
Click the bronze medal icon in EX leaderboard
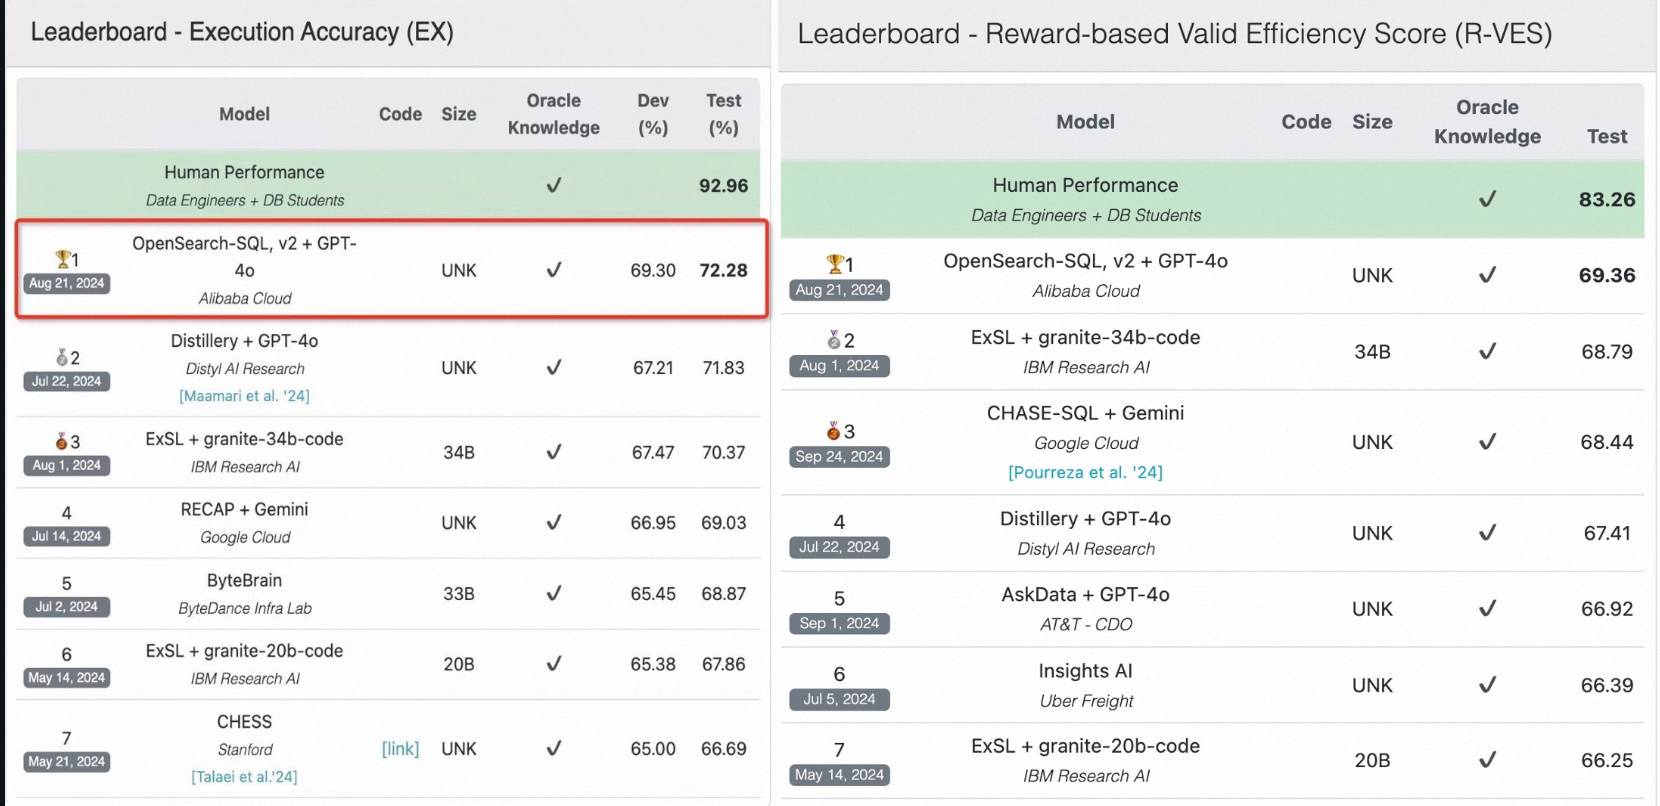click(x=62, y=441)
